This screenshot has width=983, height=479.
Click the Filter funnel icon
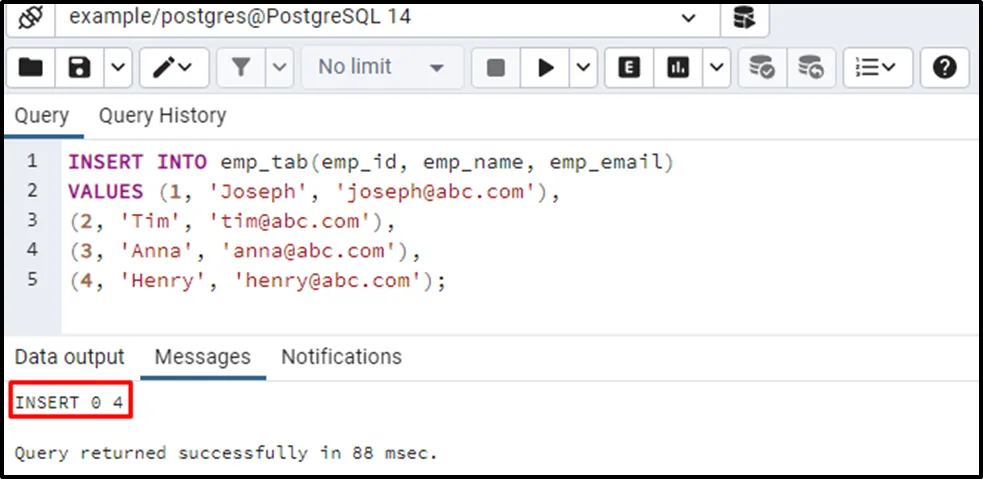click(241, 68)
